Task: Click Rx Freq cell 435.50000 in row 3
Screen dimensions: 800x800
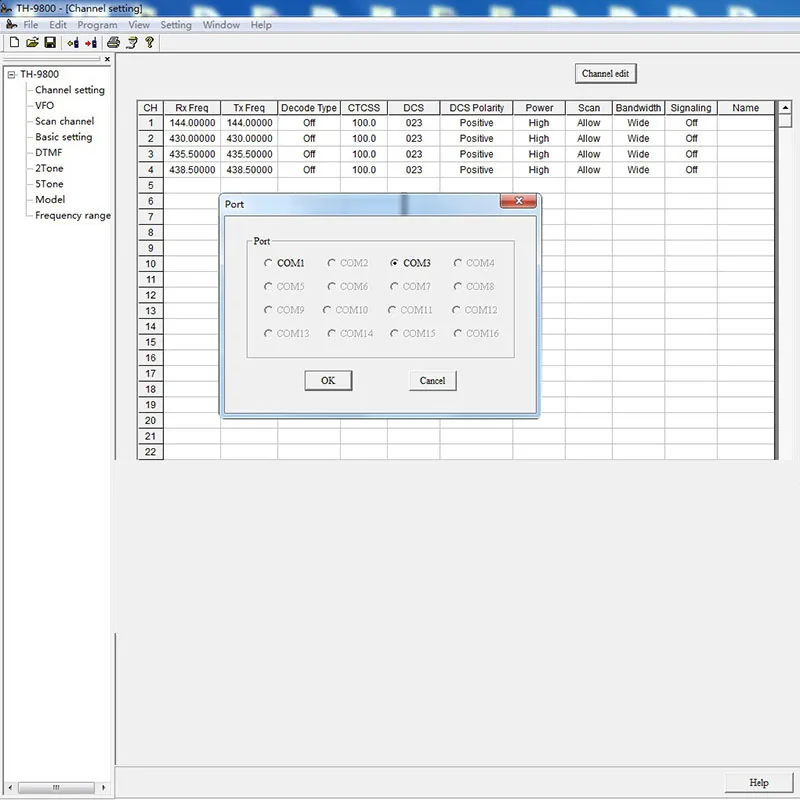Action: pyautogui.click(x=192, y=154)
